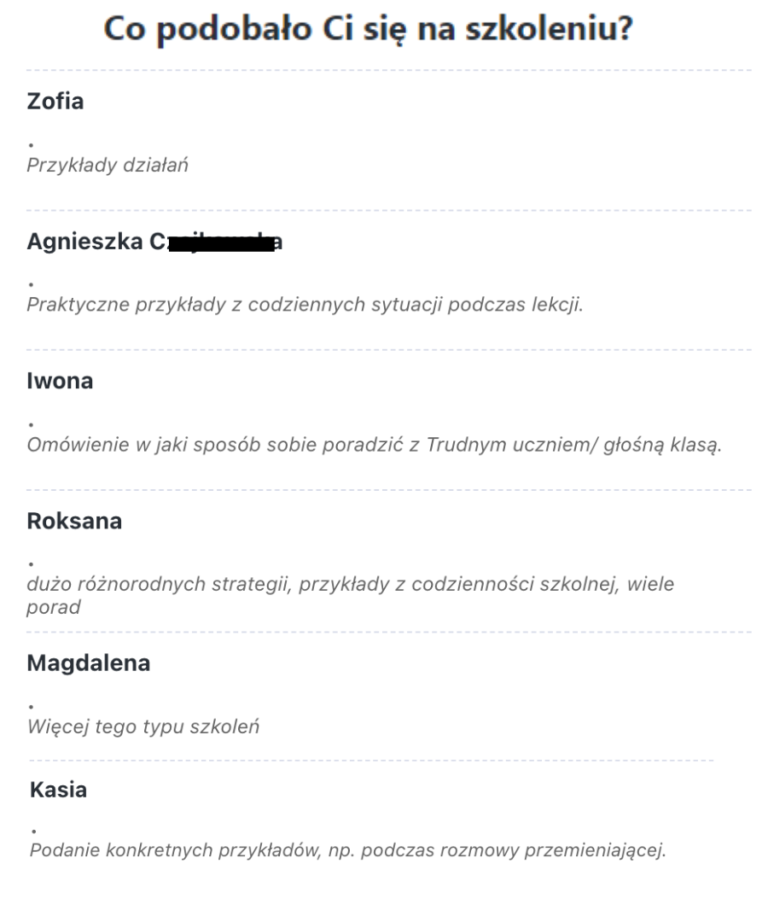
Task: Click the answer starting "Praktyczne przykłady z codziennych"
Action: click(304, 304)
